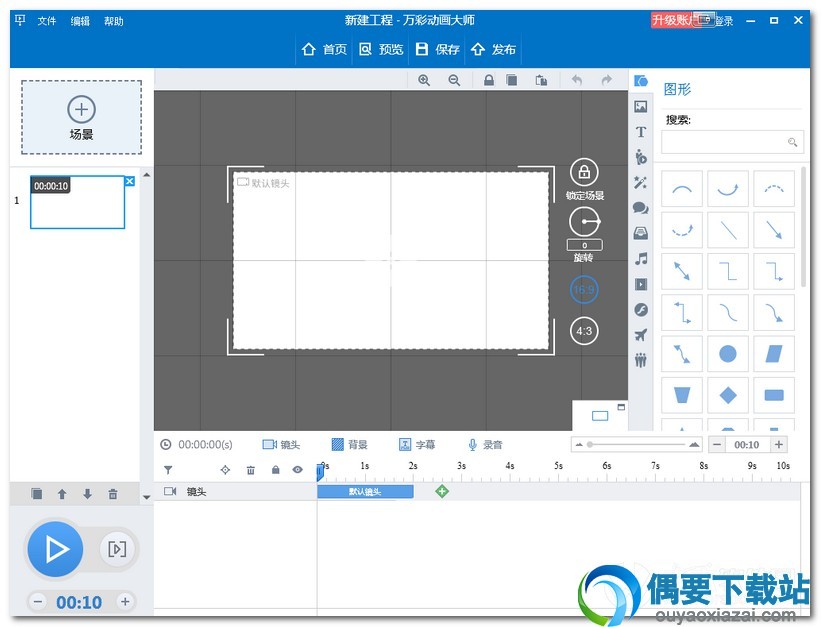Click the copy icon in canvas toolbar

(512, 80)
